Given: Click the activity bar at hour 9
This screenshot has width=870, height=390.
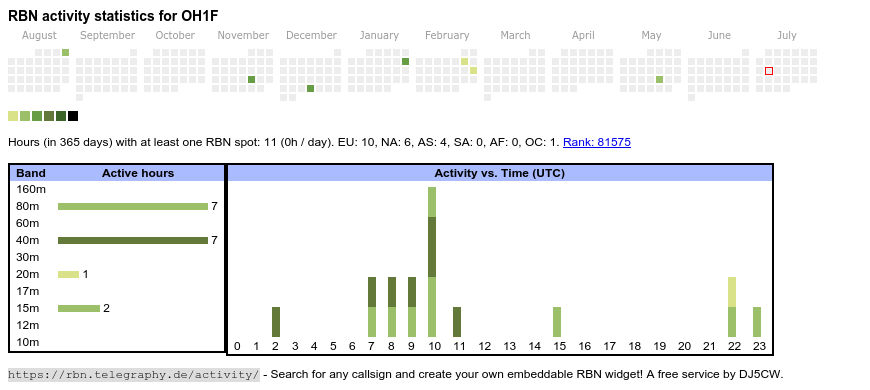Looking at the screenshot, I should click(412, 307).
